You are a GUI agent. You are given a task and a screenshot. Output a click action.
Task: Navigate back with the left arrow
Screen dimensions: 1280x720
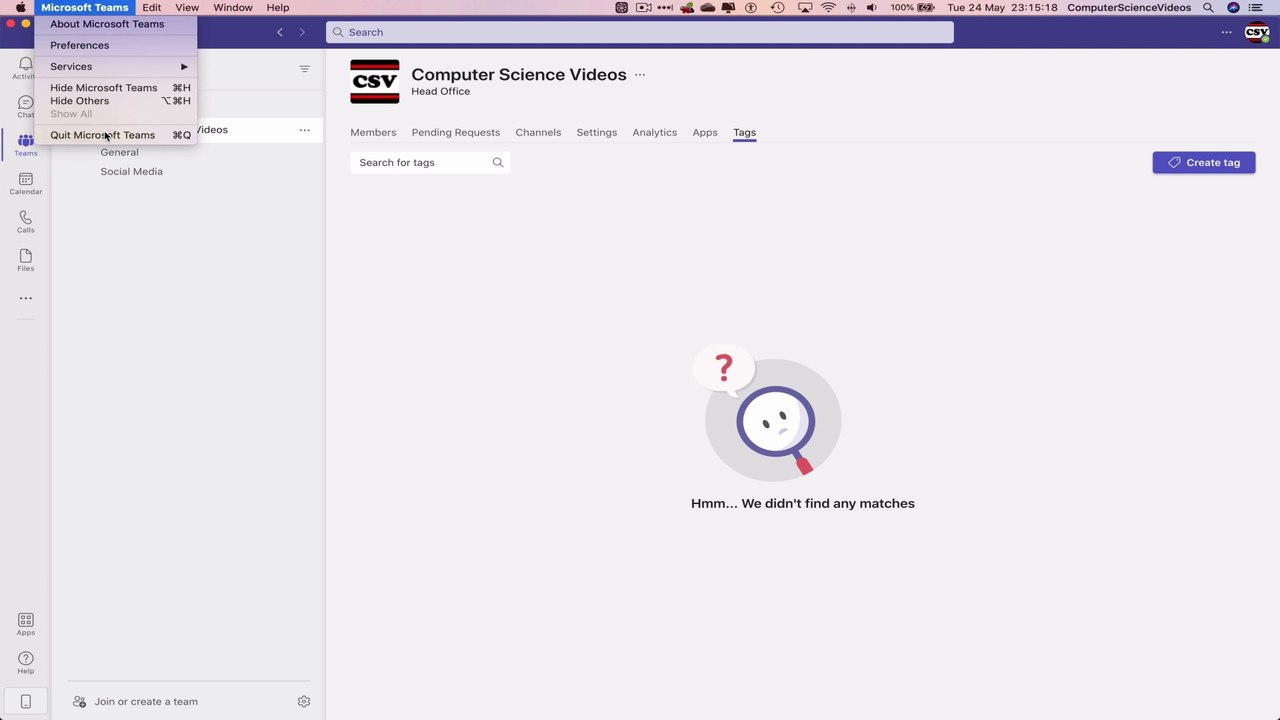(x=280, y=32)
